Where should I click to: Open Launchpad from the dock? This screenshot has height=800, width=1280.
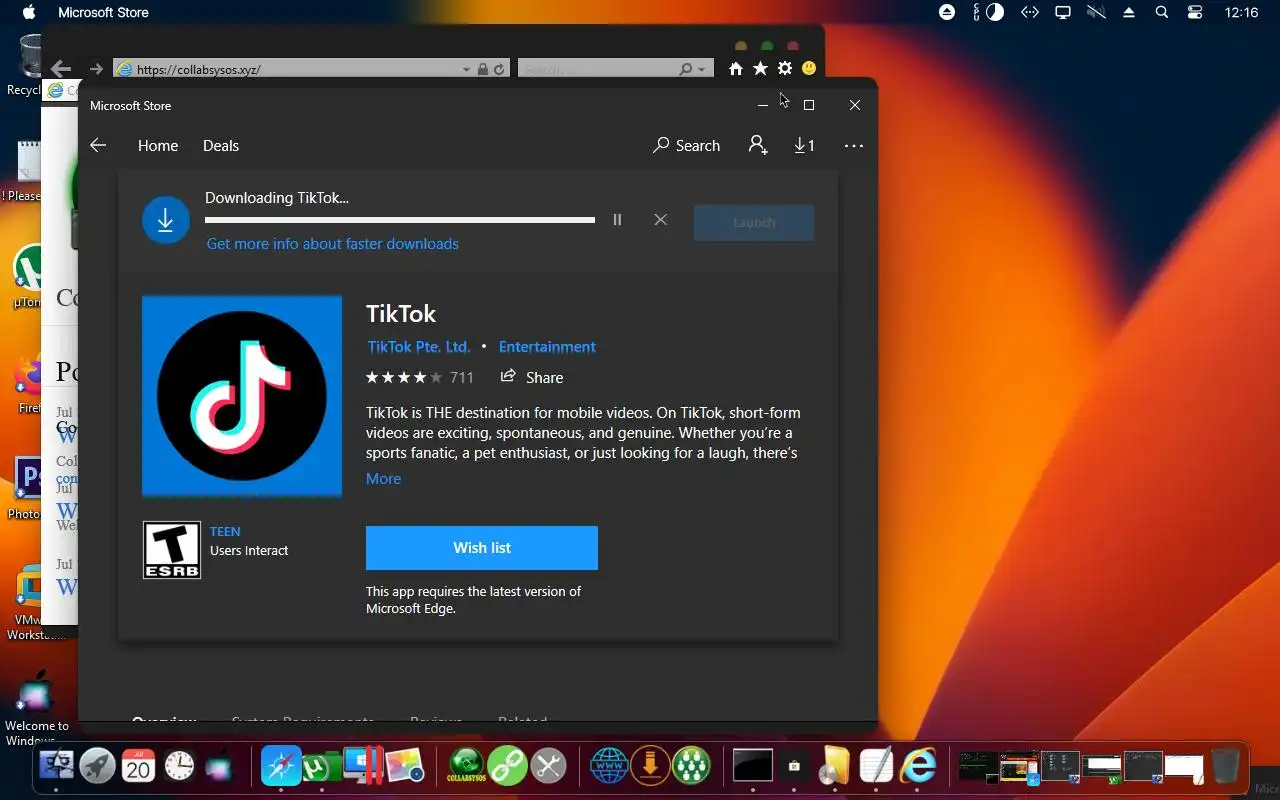[98, 767]
